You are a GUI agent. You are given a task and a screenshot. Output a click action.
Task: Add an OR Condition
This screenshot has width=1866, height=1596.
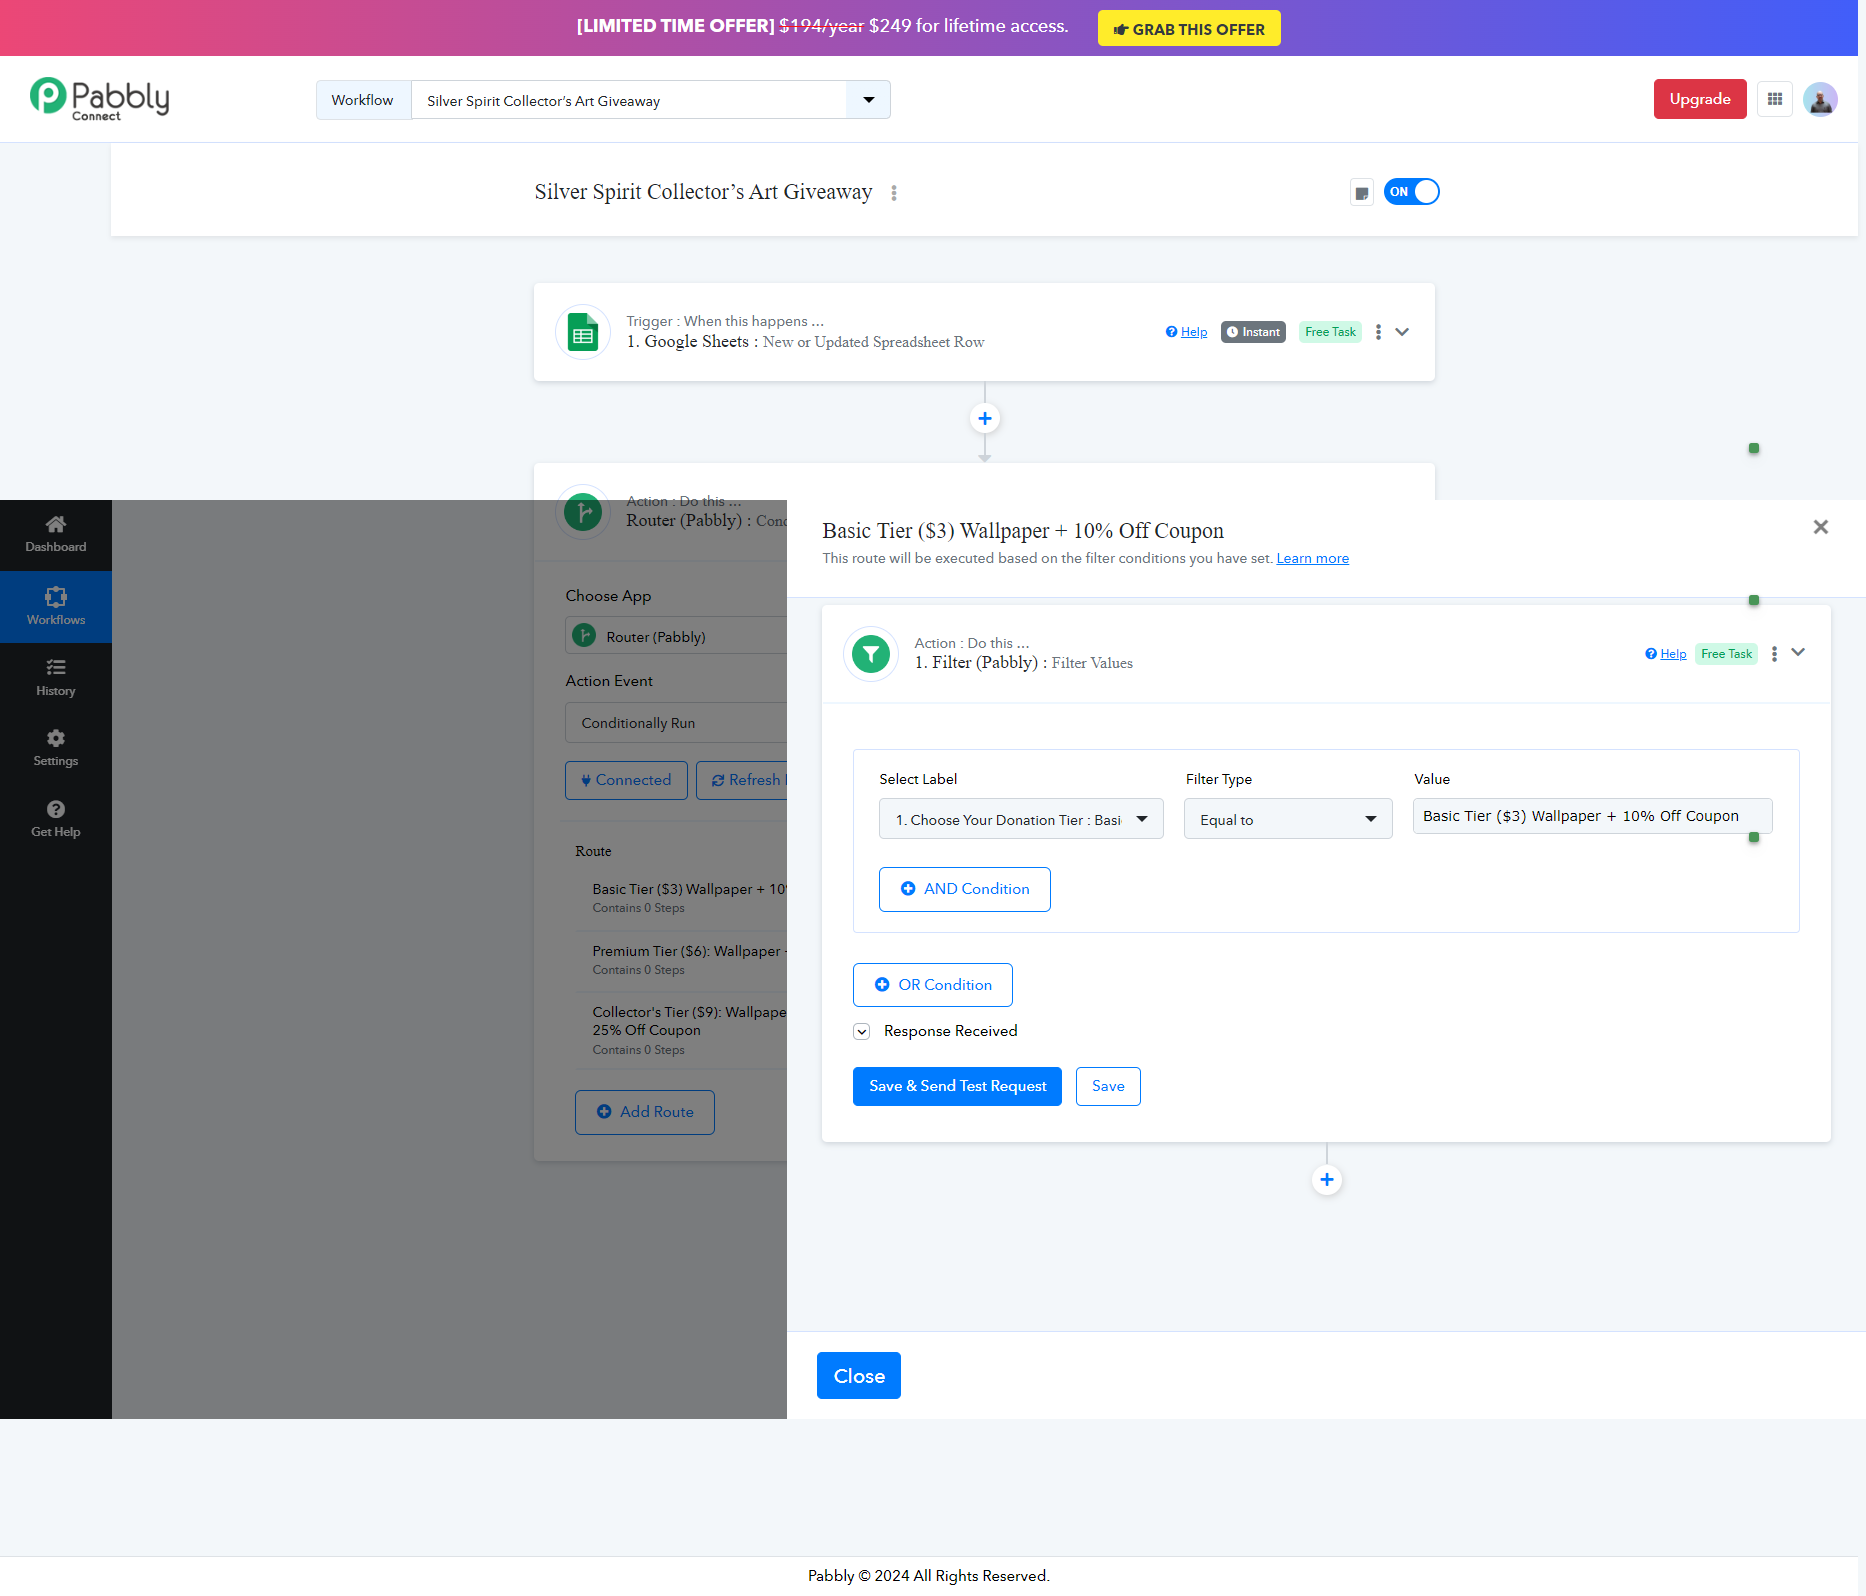[x=933, y=985]
